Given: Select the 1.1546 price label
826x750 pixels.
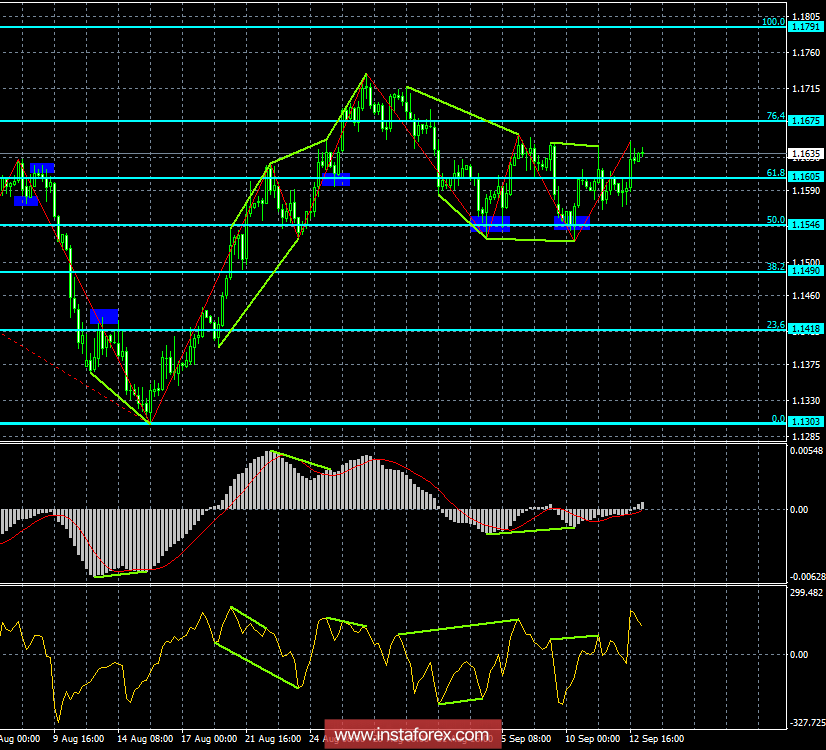Looking at the screenshot, I should 805,225.
